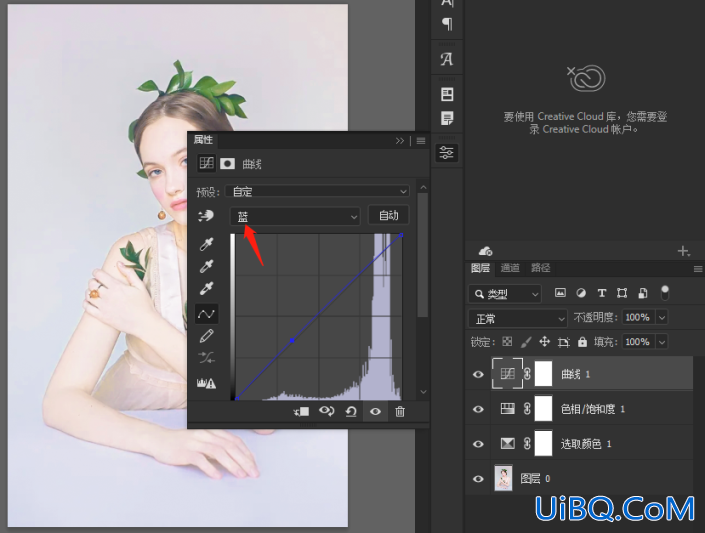Hide the 色相/饱和度 1 layer
This screenshot has height=533, width=705.
pos(478,409)
